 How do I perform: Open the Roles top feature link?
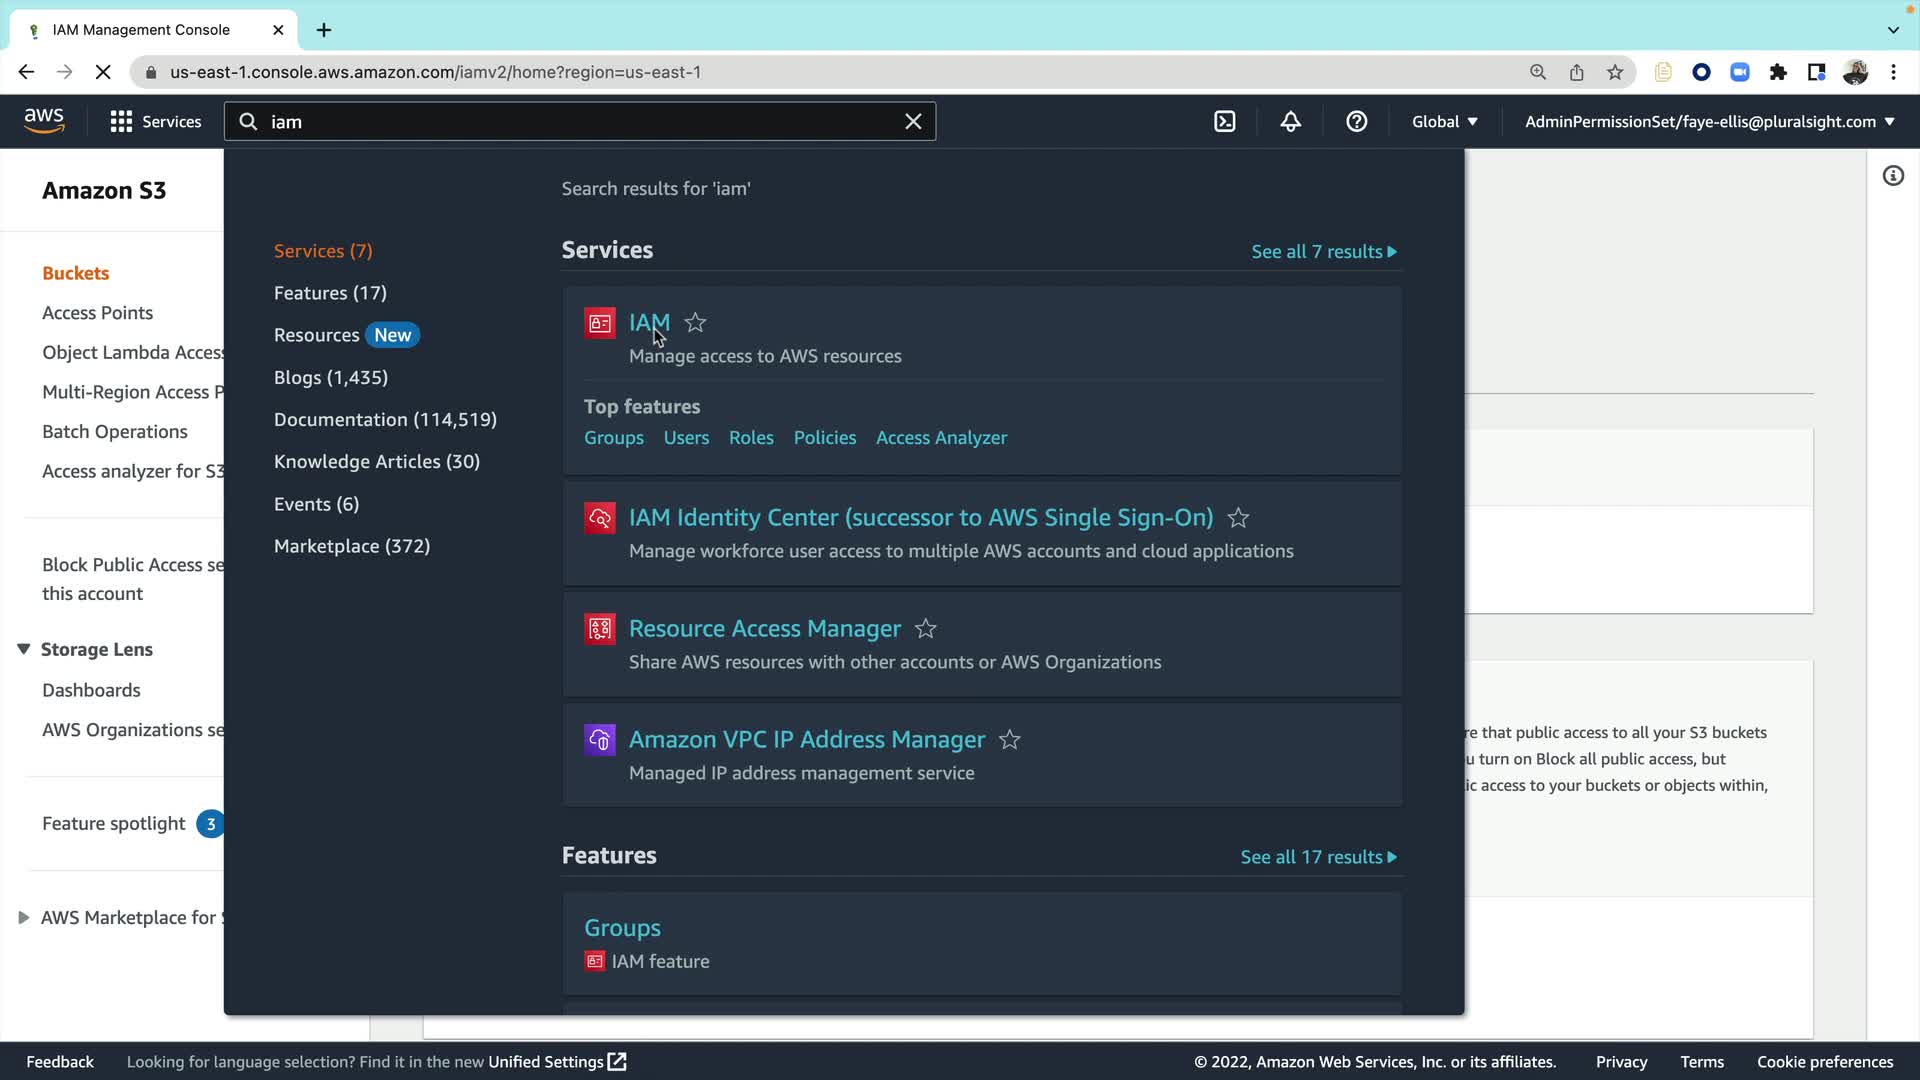(x=751, y=438)
